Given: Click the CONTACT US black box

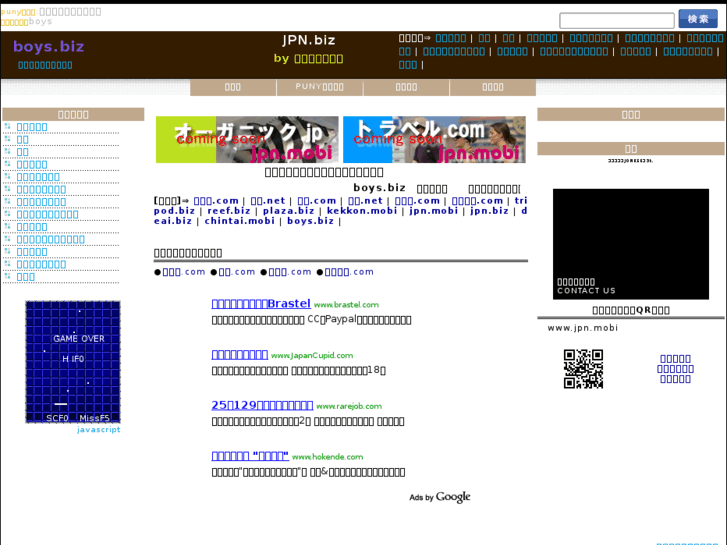Looking at the screenshot, I should click(631, 244).
